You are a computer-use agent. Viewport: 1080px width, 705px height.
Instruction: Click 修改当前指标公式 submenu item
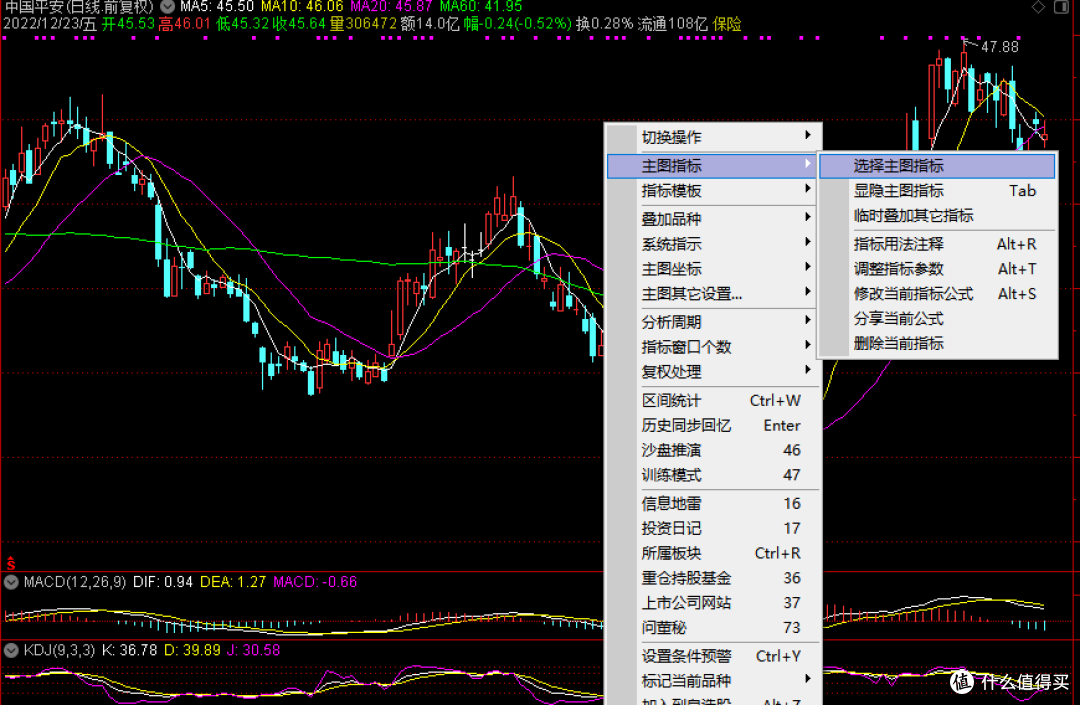pos(937,294)
